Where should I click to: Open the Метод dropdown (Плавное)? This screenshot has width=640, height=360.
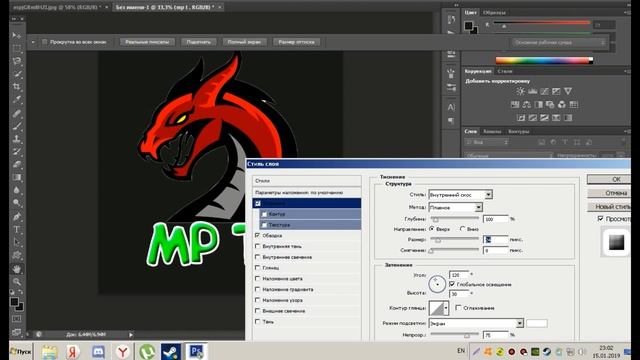(x=456, y=207)
